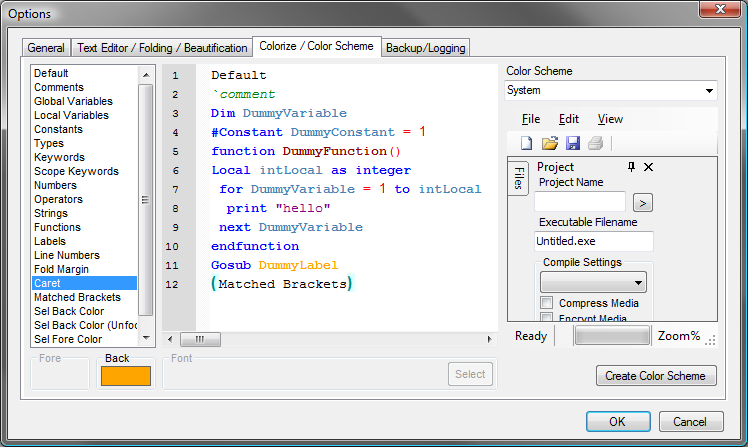Viewport: 748px width, 447px height.
Task: Click the orange DummyLabel text in preview
Action: pos(298,265)
